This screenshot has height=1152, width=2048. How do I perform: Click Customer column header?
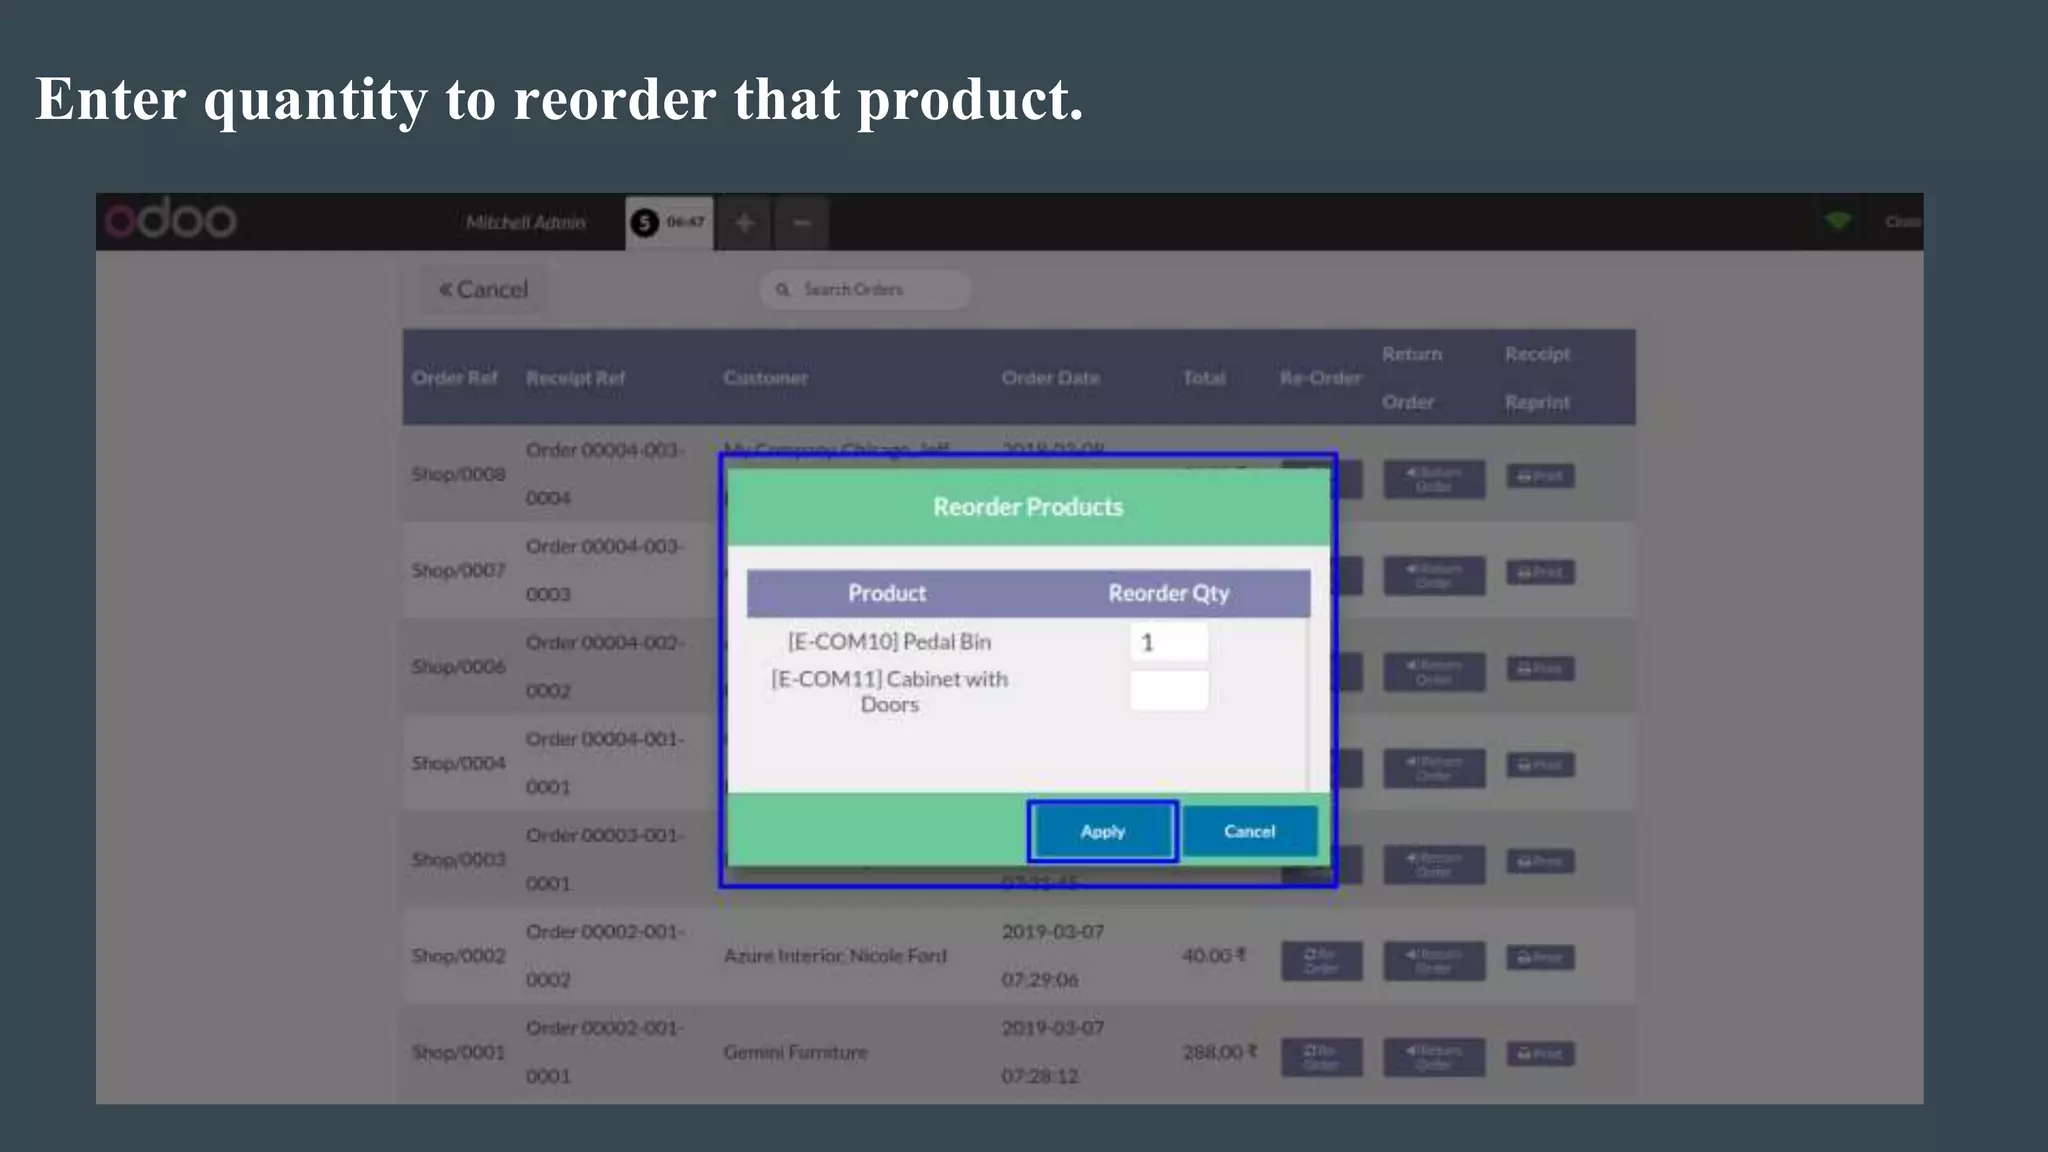click(x=765, y=378)
